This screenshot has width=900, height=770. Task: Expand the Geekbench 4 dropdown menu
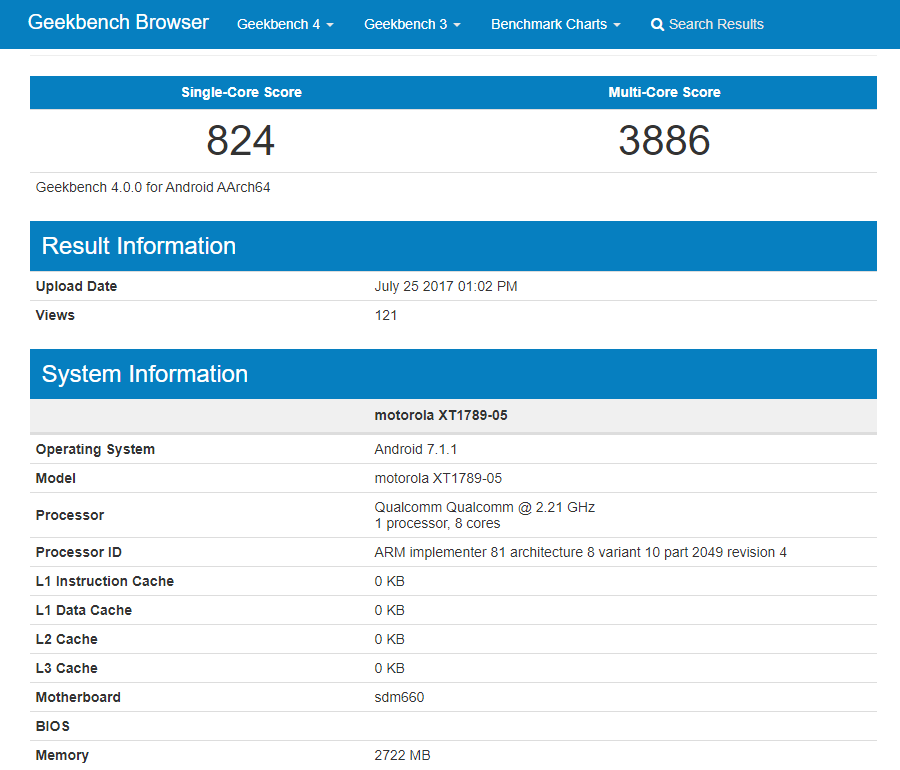coord(285,24)
